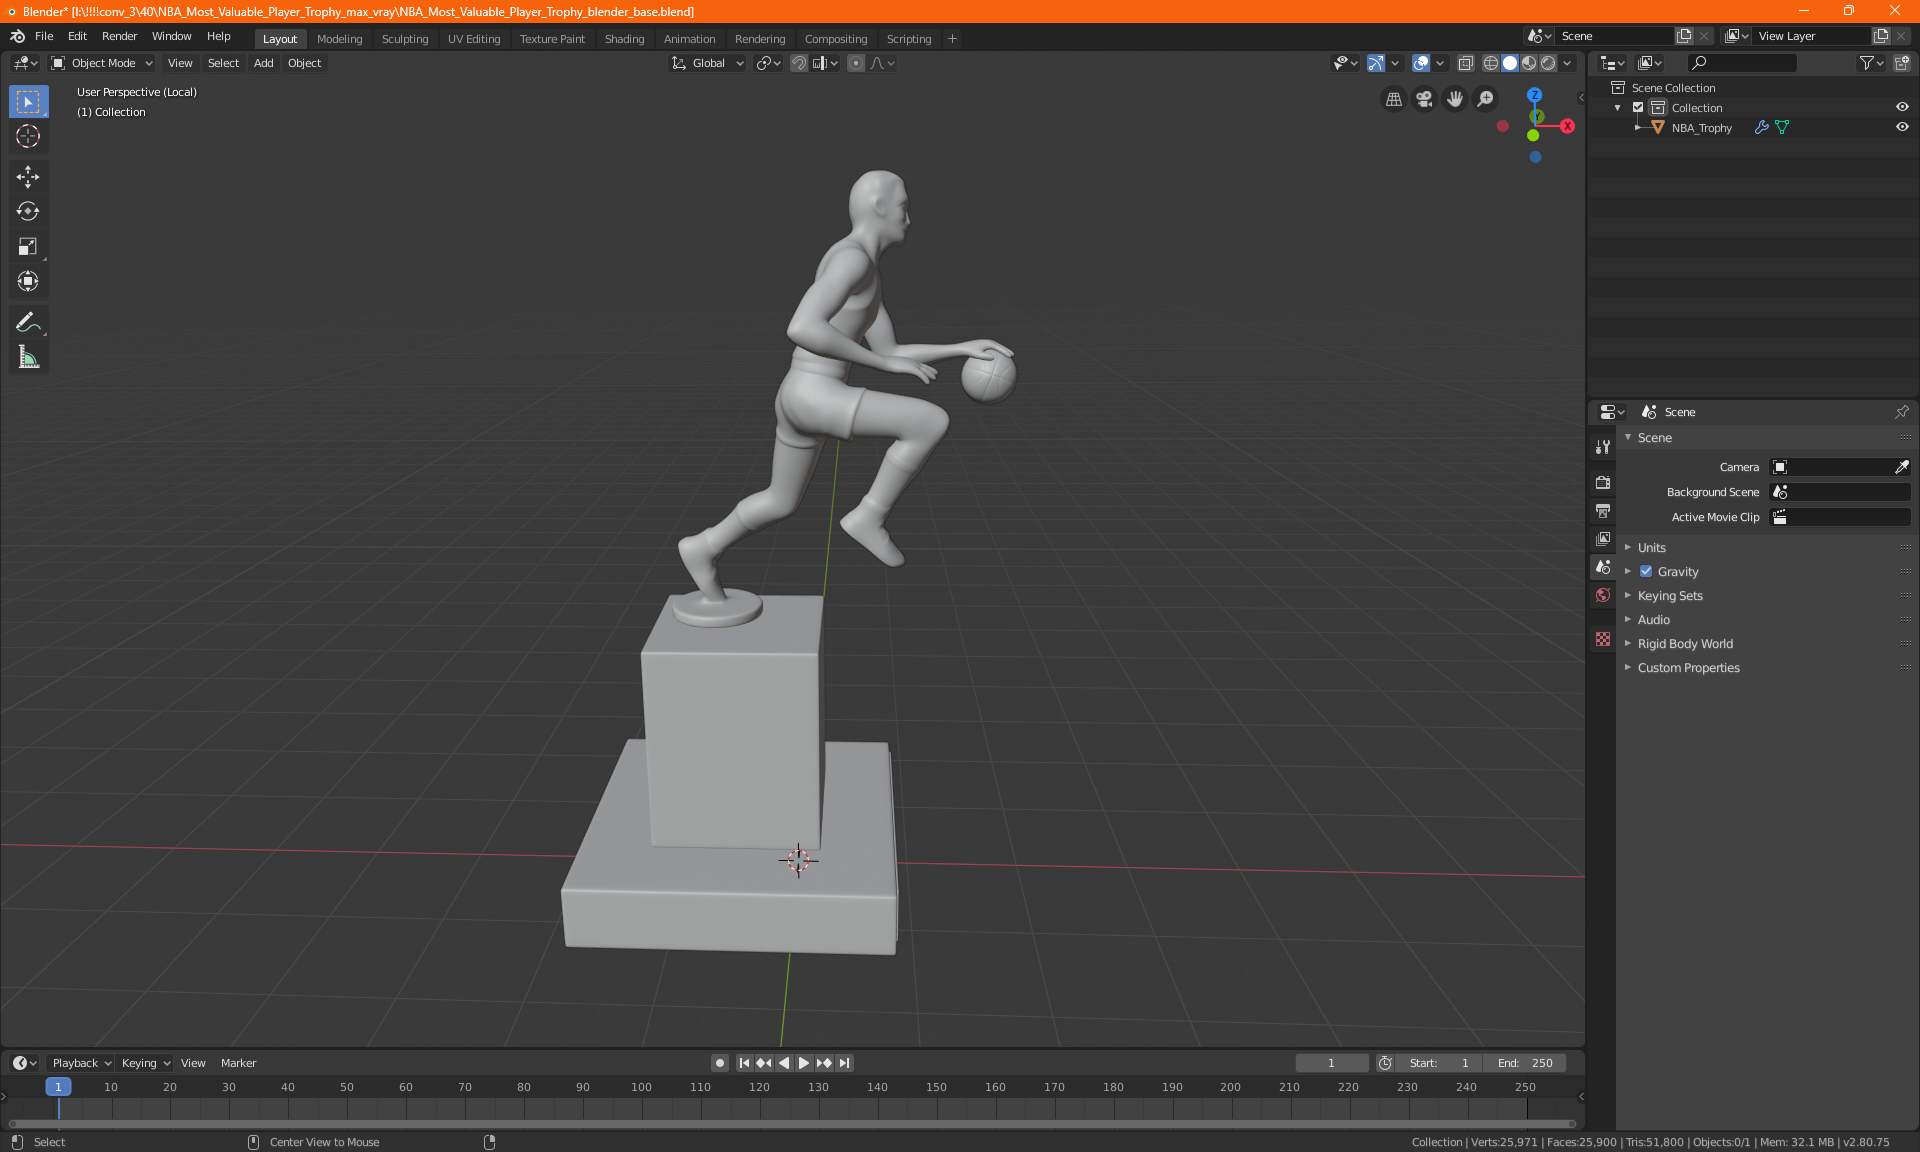Open the Add menu in viewport header
The width and height of the screenshot is (1920, 1152).
263,63
